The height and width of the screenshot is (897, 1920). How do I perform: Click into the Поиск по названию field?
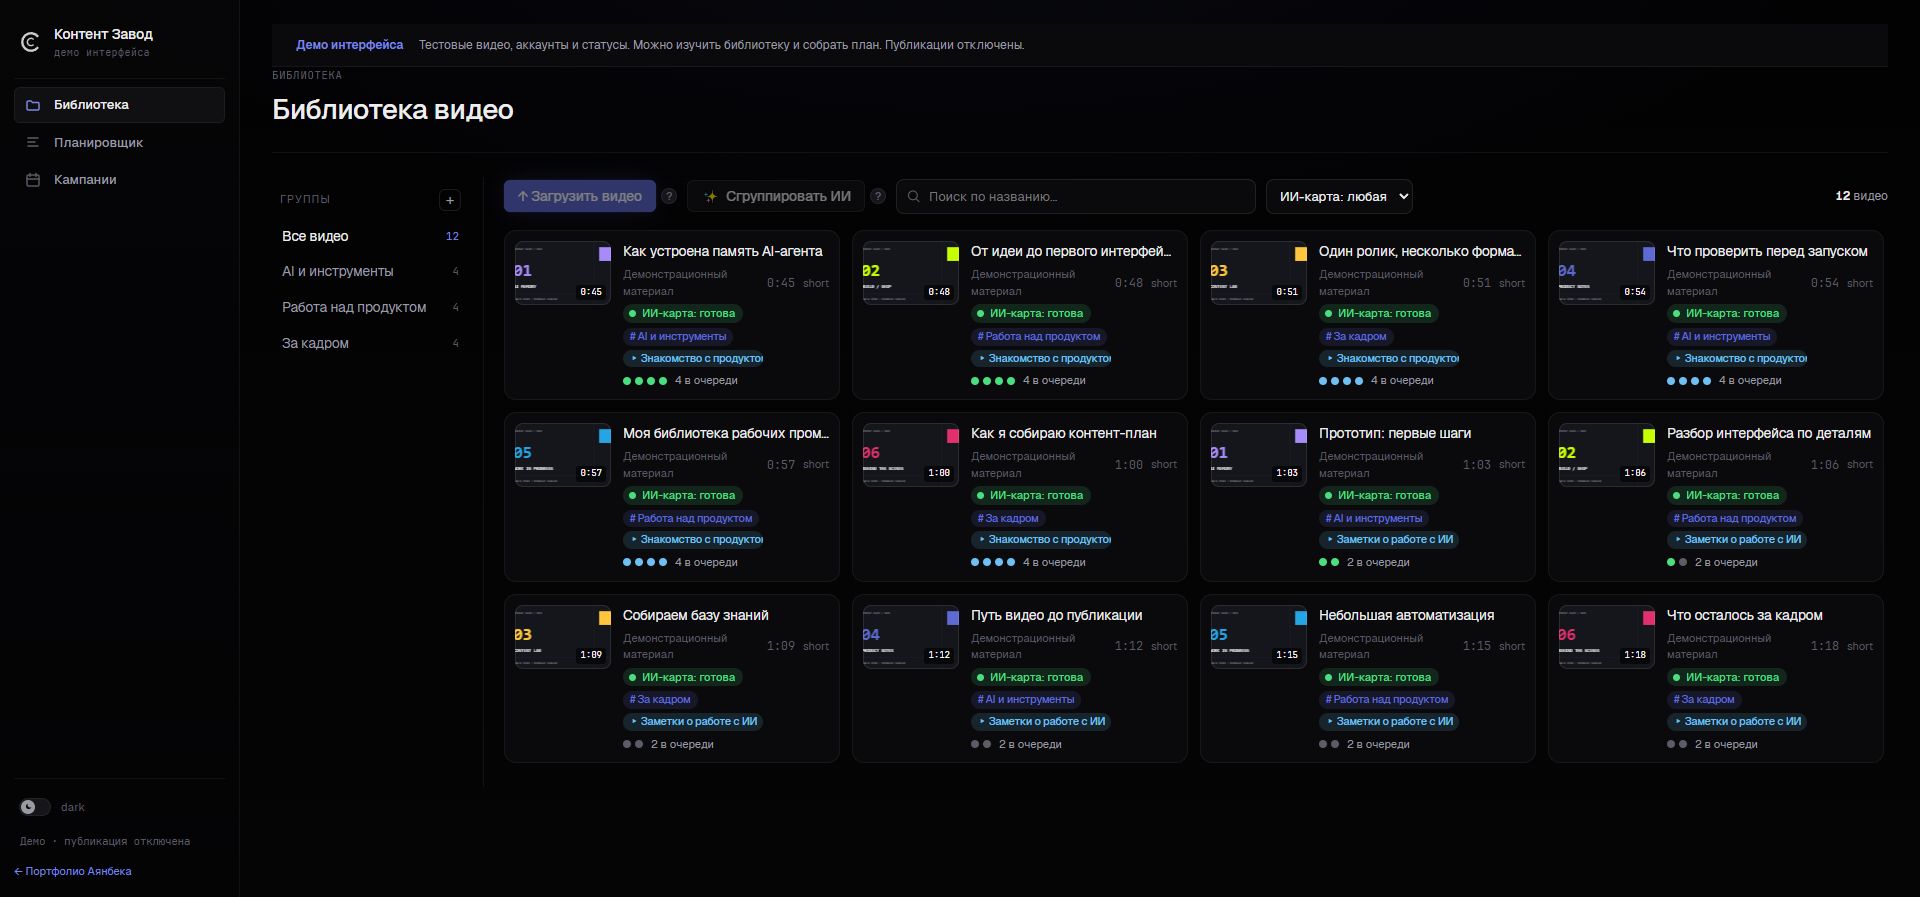pos(1076,197)
